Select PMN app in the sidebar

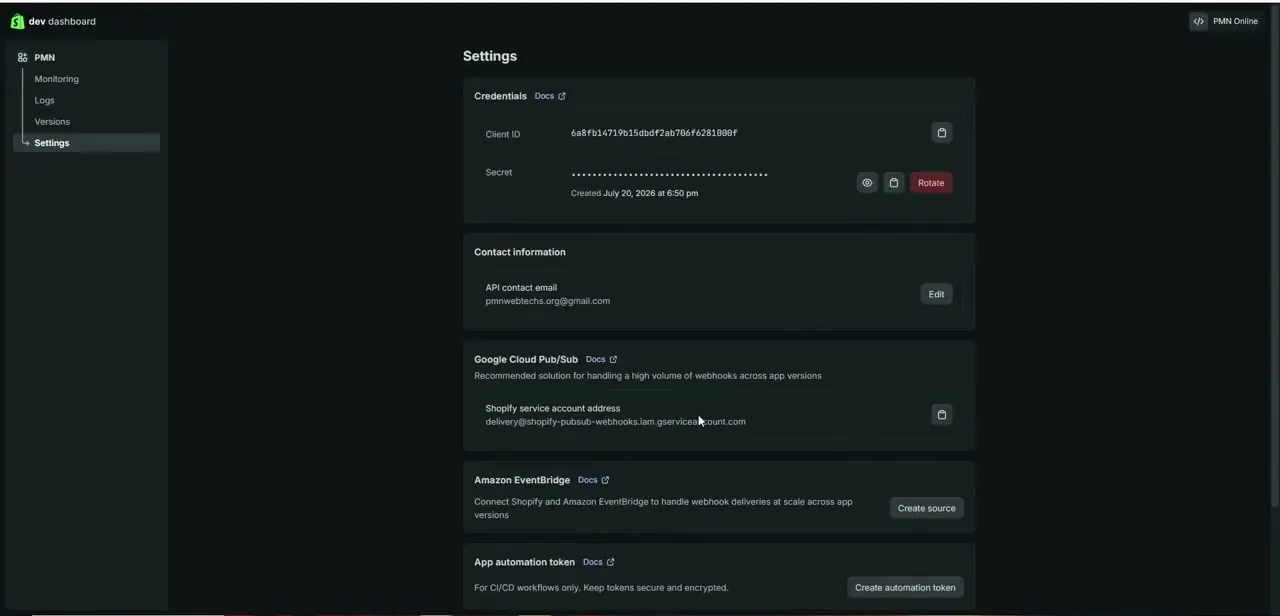pos(44,58)
